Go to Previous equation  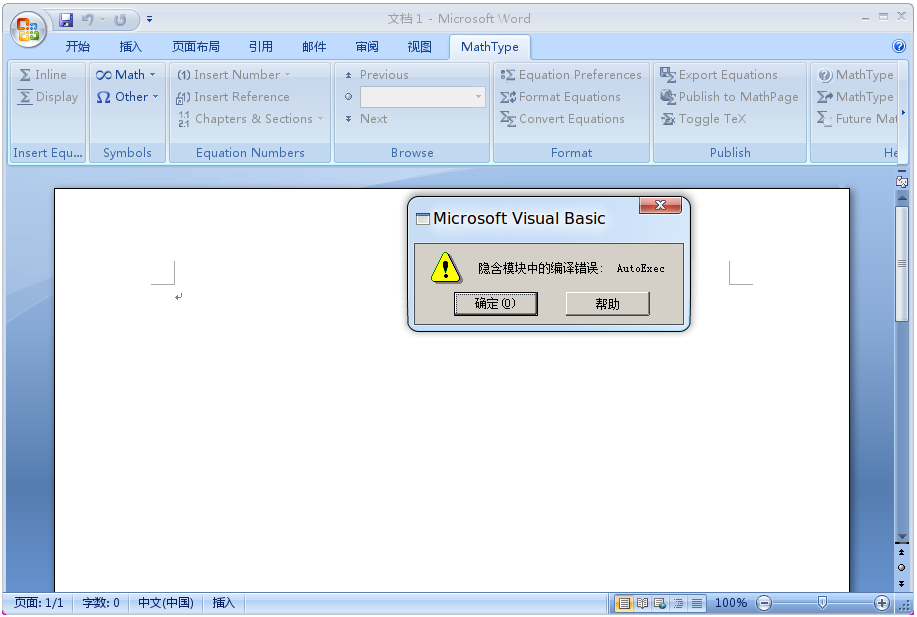(x=377, y=75)
